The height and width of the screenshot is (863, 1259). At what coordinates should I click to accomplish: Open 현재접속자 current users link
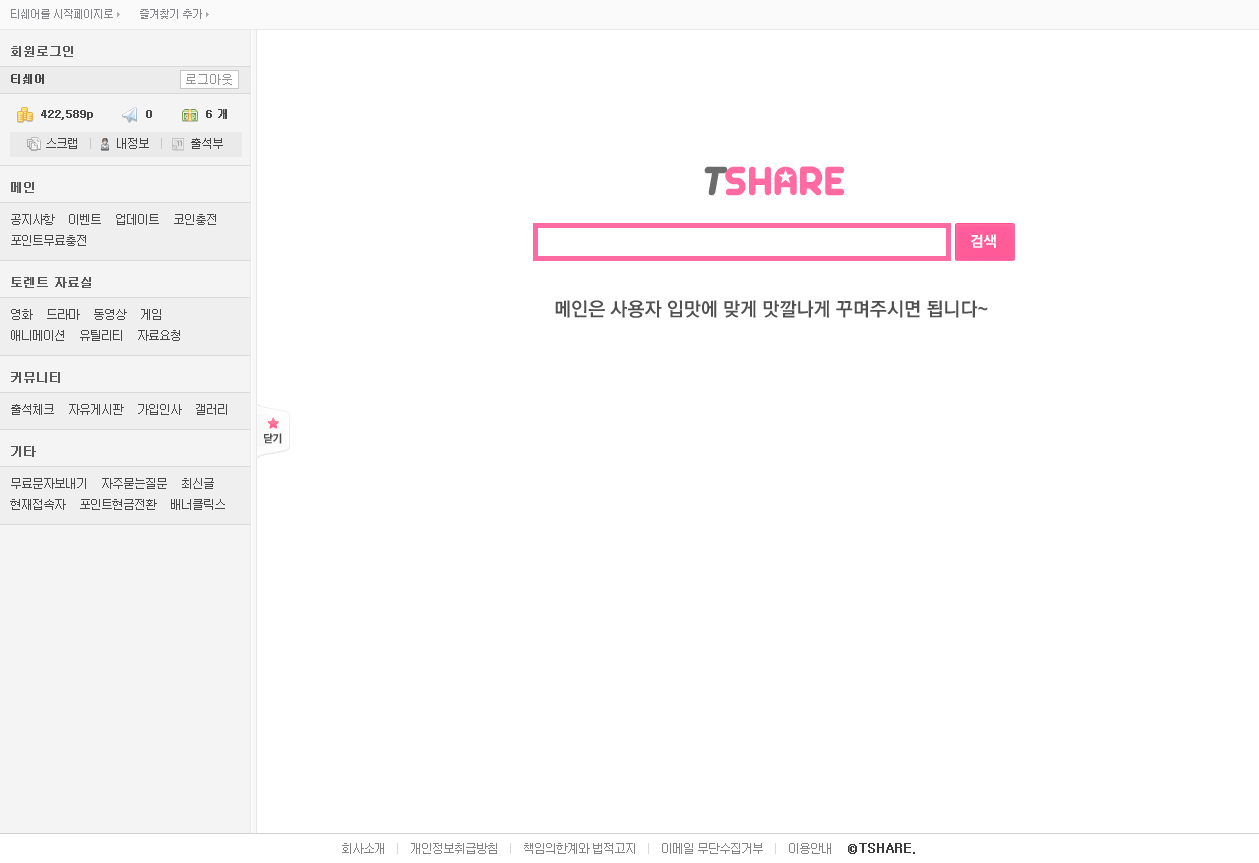(x=38, y=505)
